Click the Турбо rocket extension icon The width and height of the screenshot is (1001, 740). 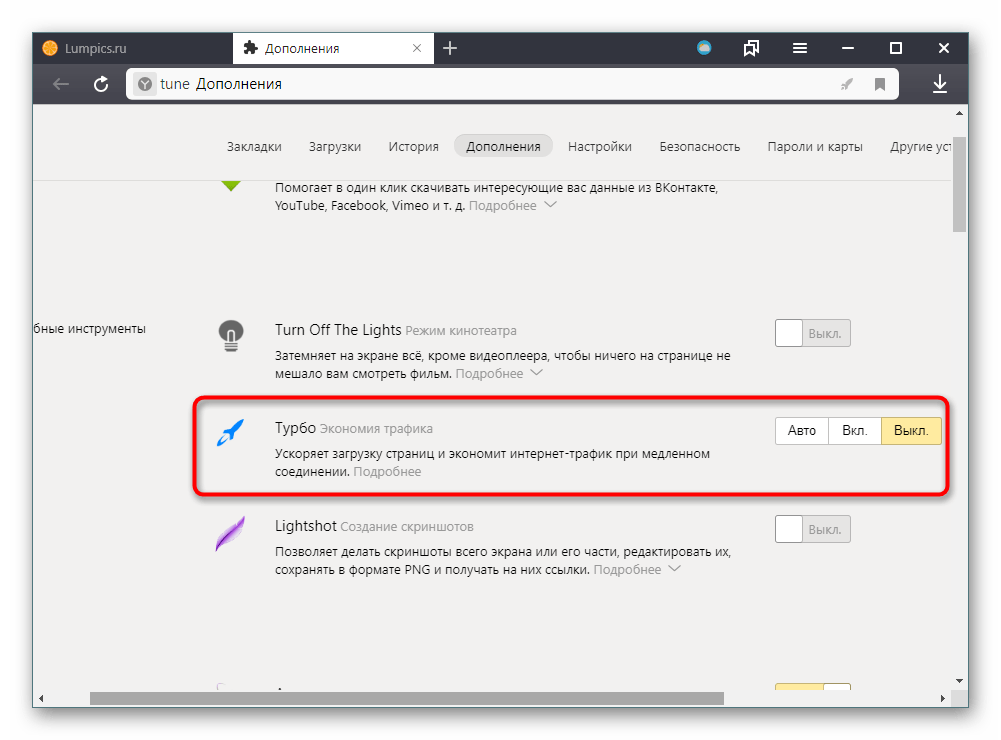tap(230, 432)
